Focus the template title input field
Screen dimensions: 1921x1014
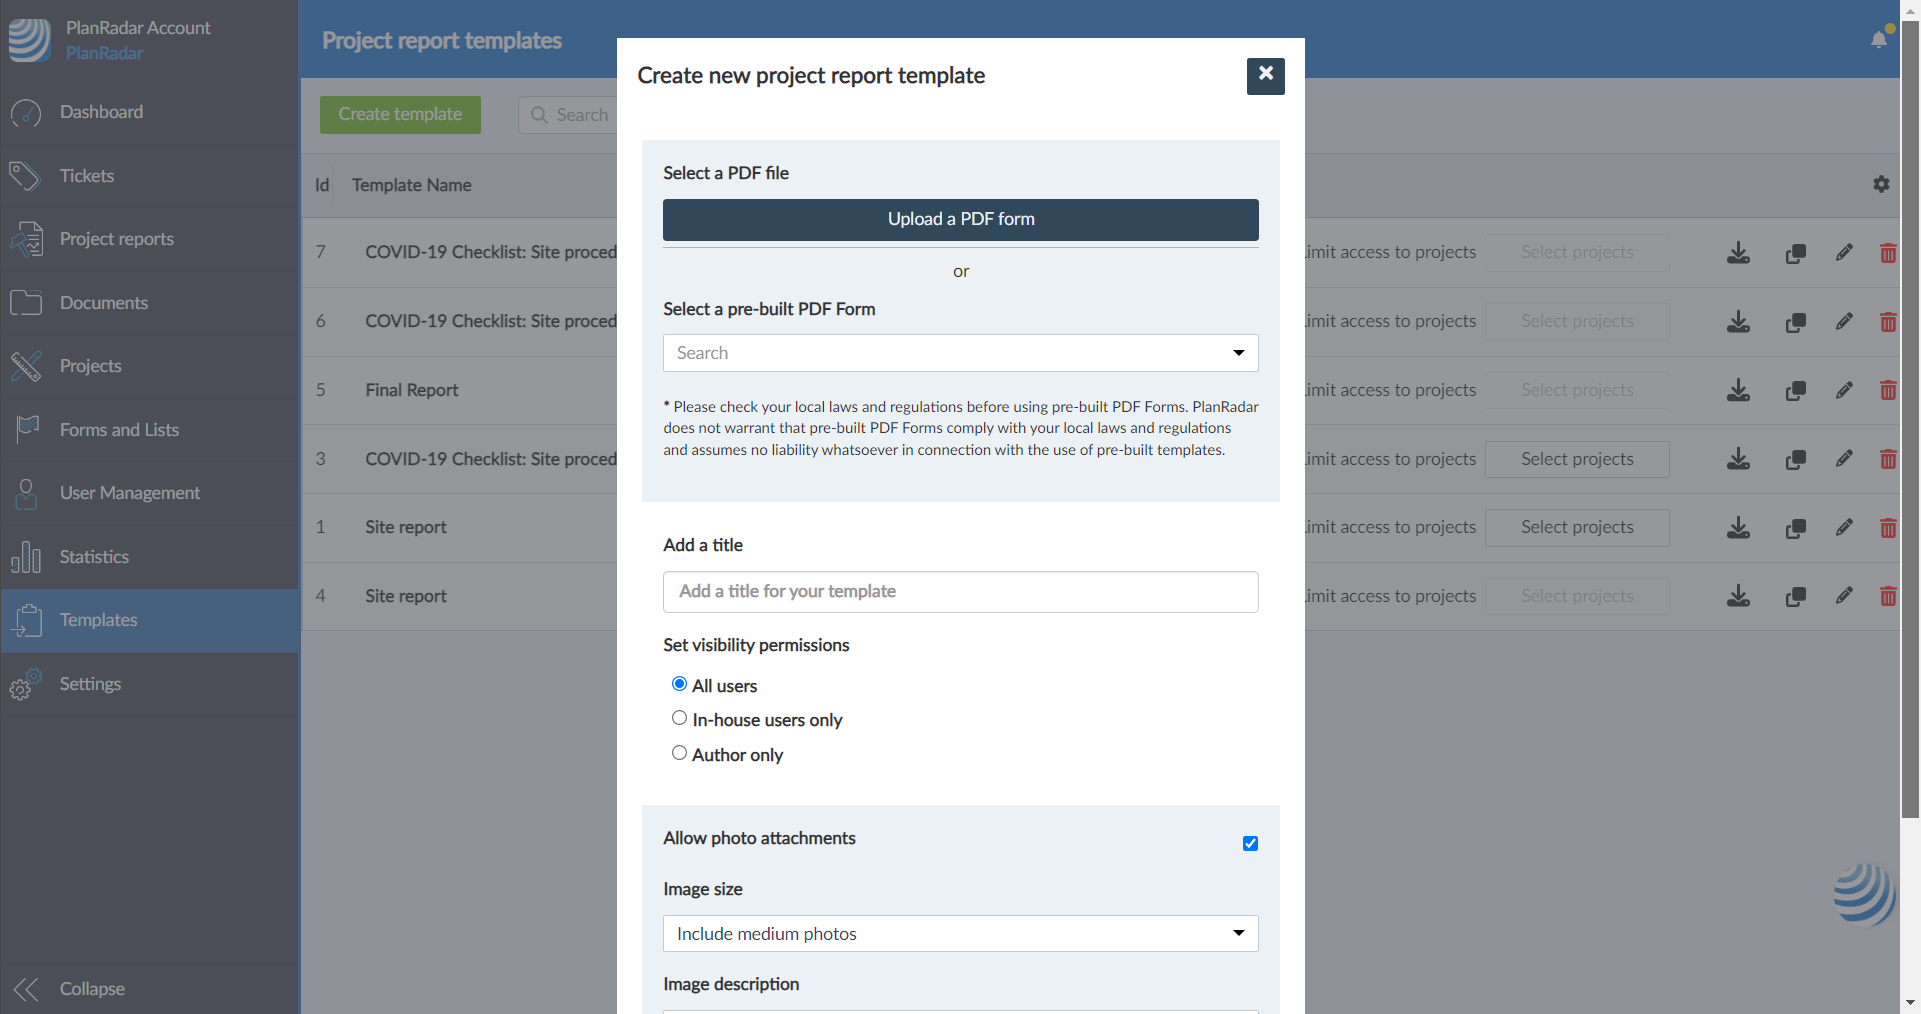click(960, 592)
